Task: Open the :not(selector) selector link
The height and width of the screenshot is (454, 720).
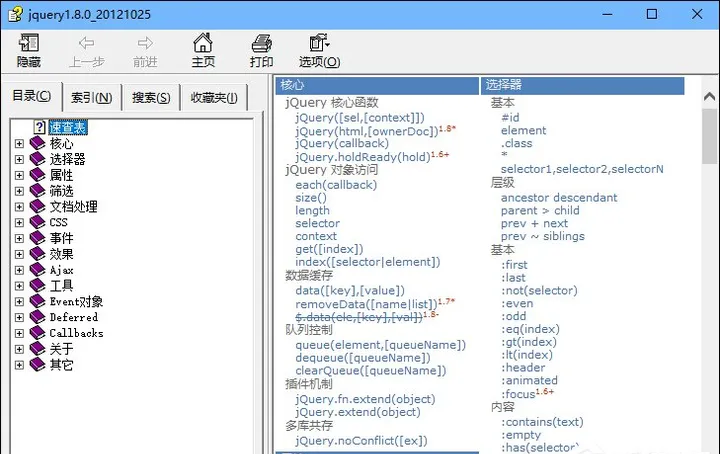Action: pyautogui.click(x=539, y=290)
